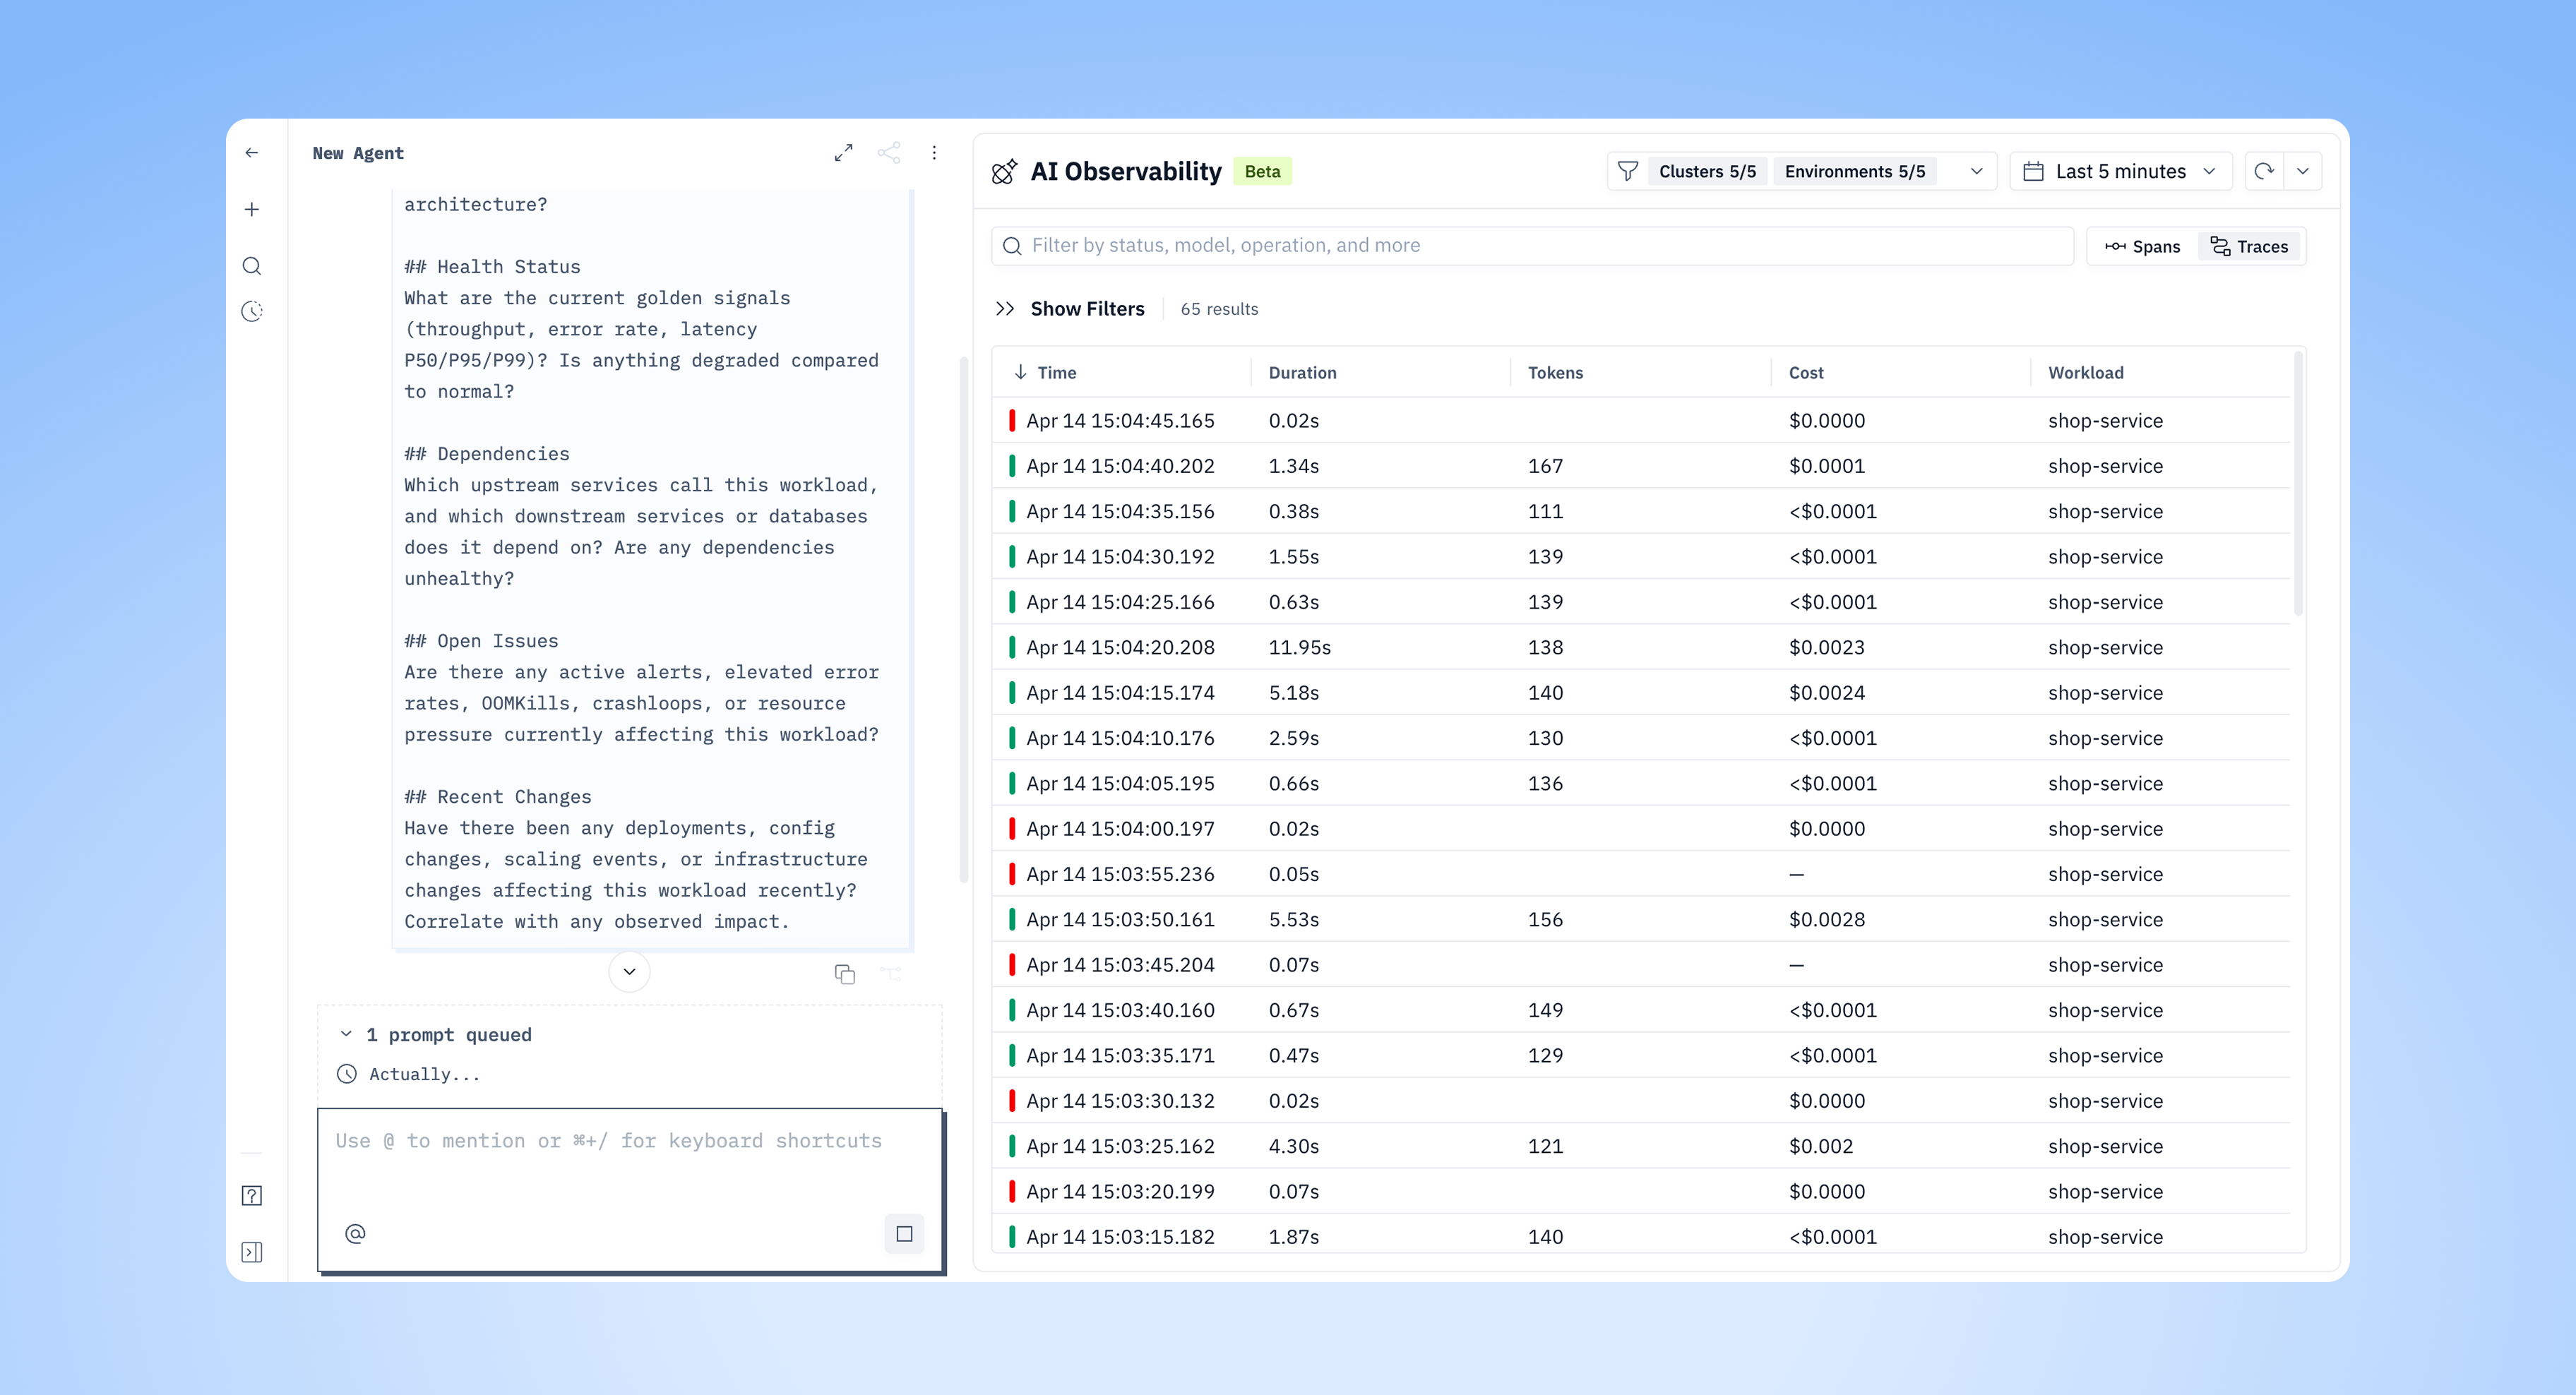Sort by the Time column header

[1056, 373]
